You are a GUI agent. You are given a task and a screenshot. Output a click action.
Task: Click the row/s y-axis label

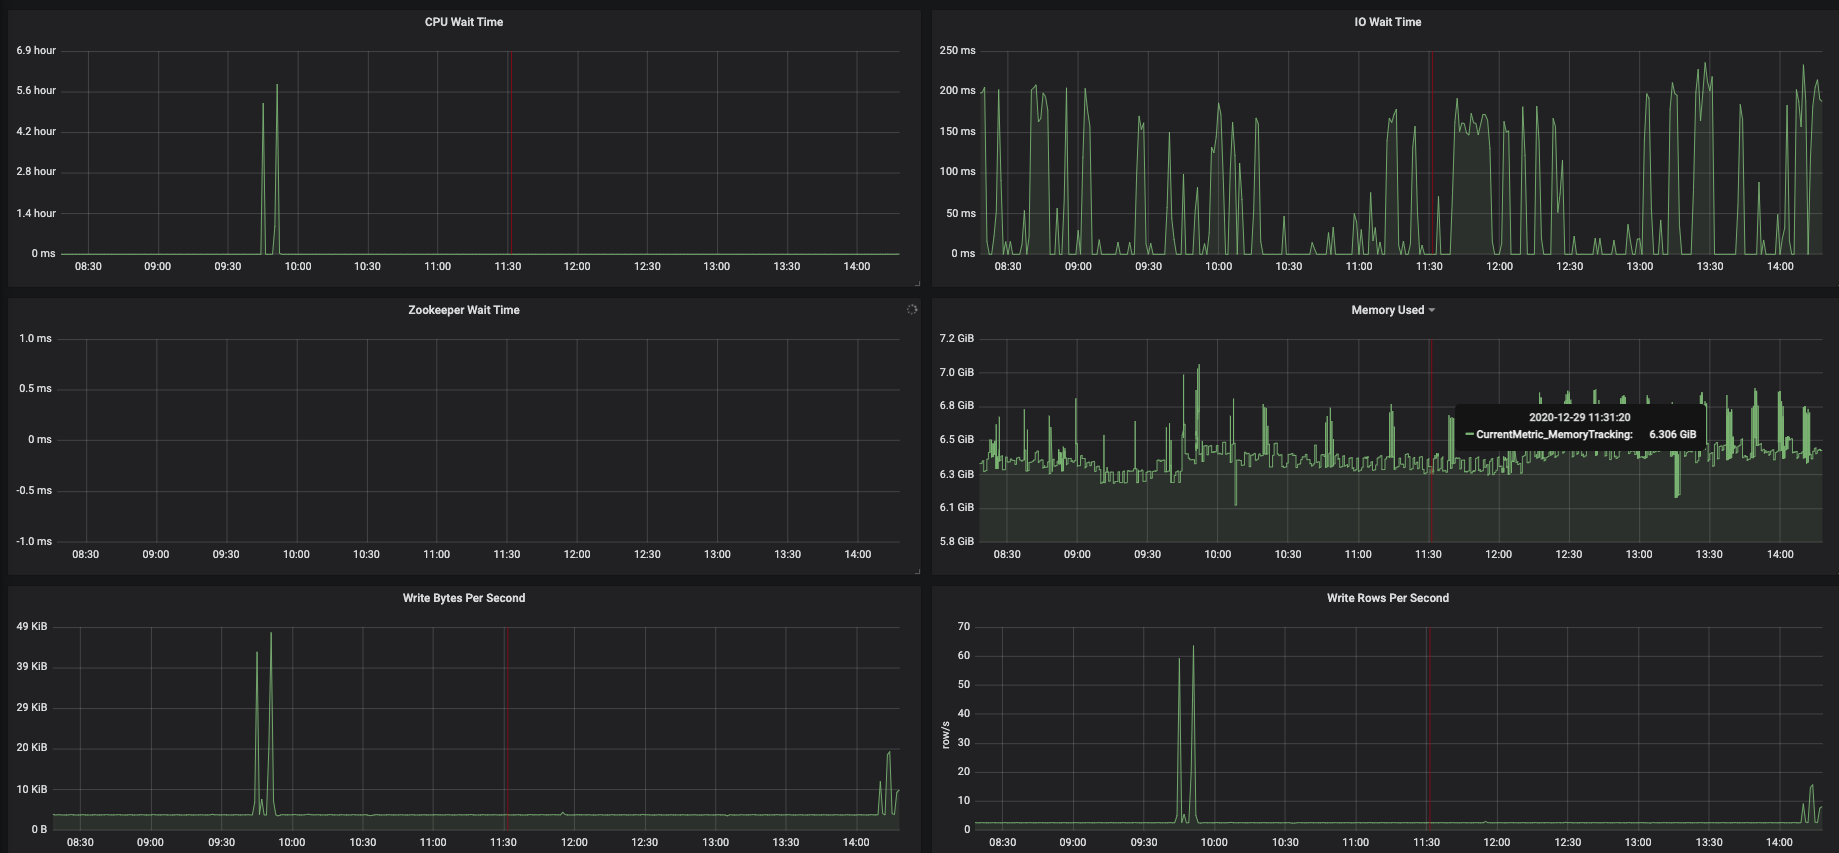[946, 734]
